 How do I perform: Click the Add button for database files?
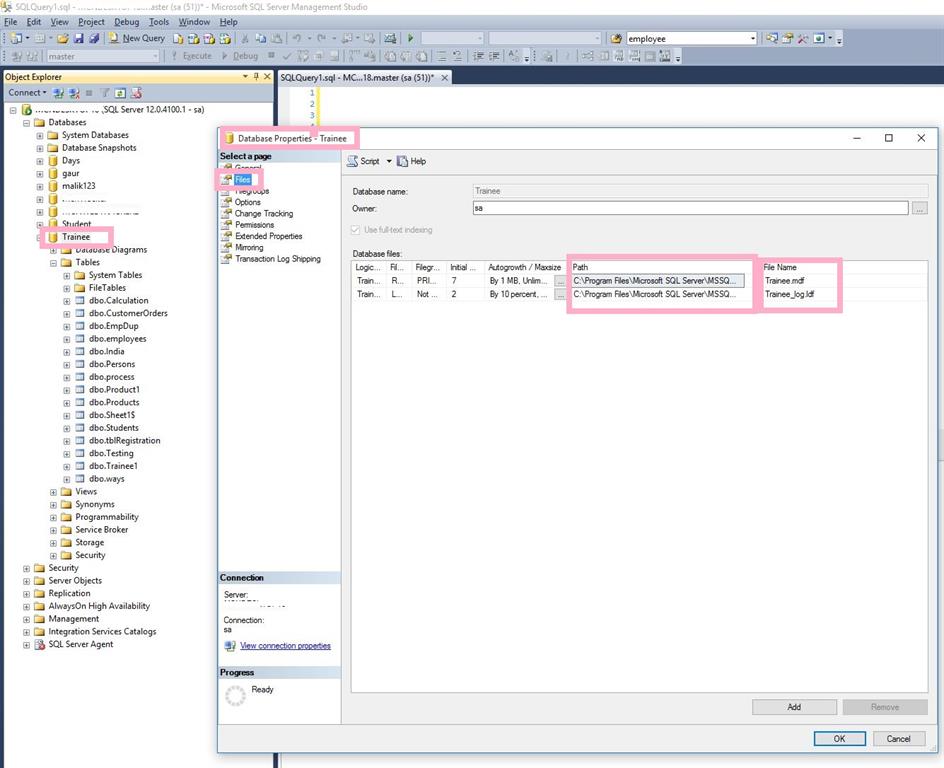793,707
